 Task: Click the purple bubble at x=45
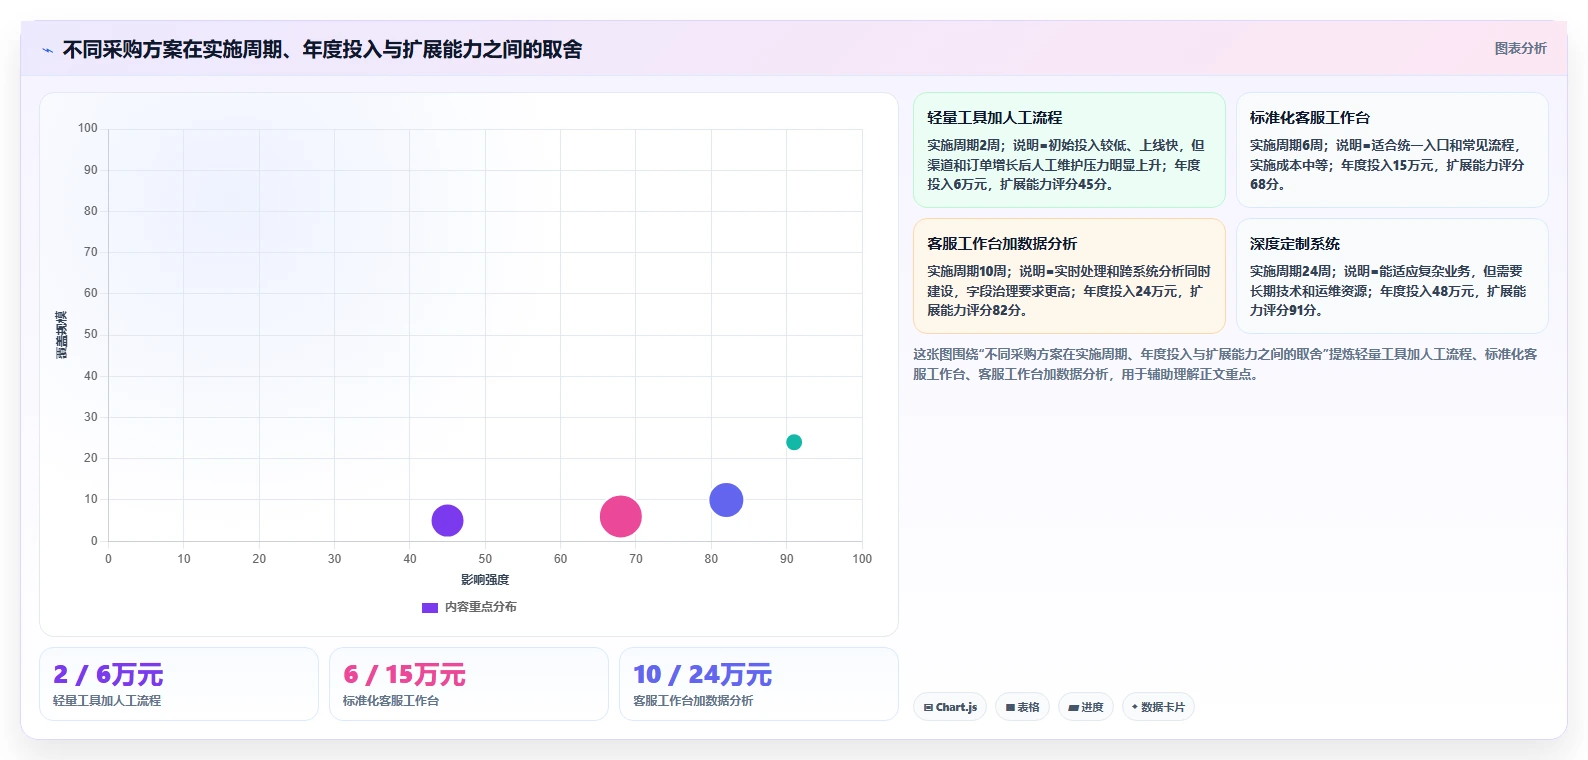(x=447, y=520)
